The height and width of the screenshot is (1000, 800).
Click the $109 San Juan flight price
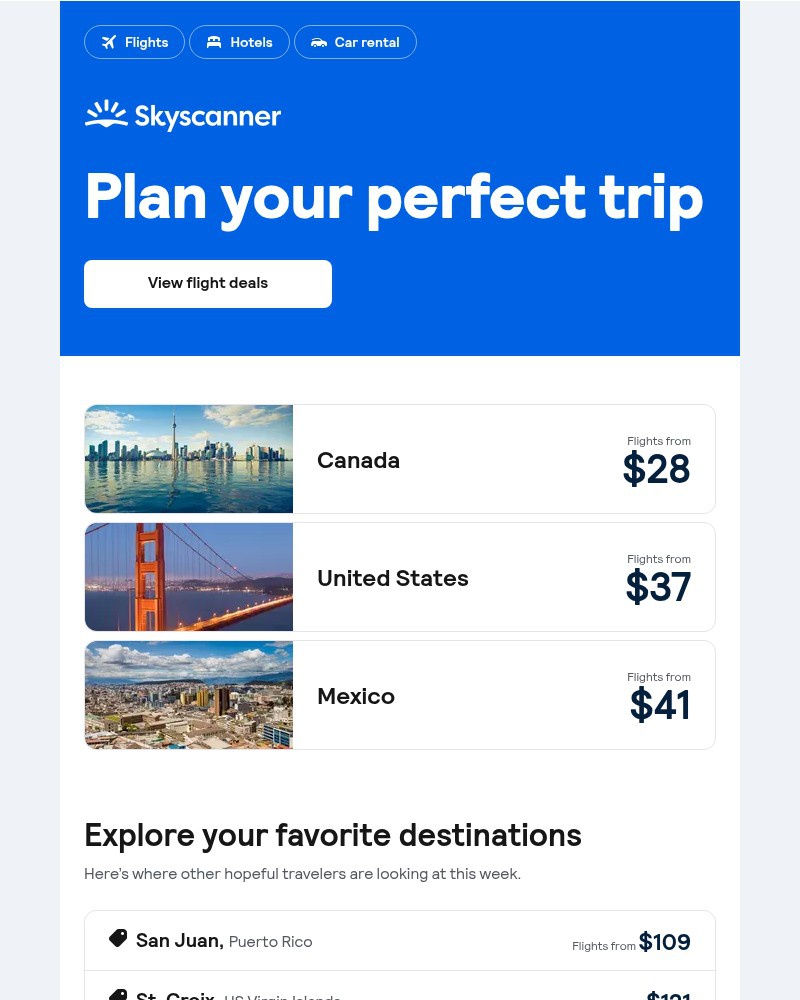click(x=664, y=941)
